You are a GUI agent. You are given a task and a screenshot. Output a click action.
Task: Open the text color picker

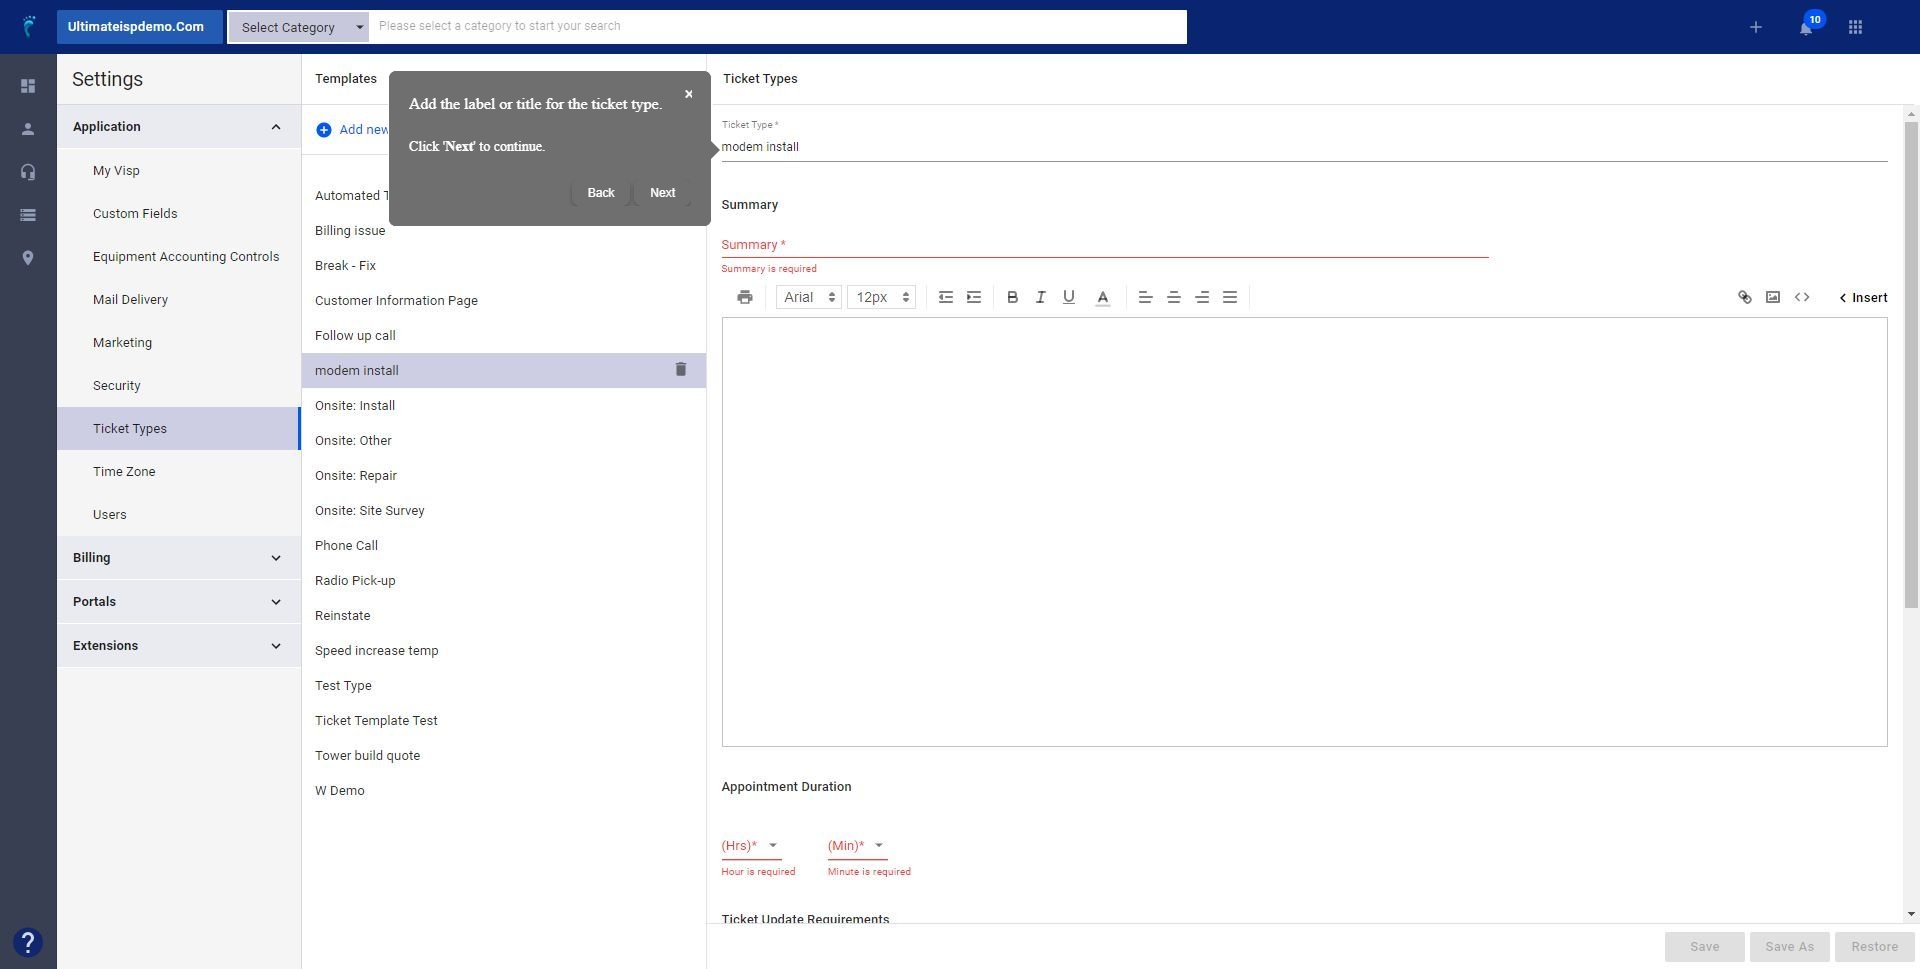pos(1103,297)
